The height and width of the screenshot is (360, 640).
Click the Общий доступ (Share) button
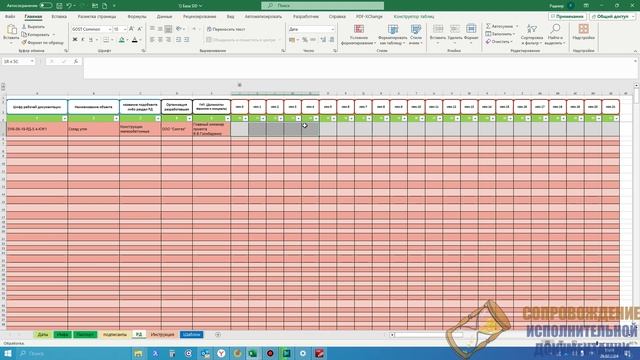[613, 17]
